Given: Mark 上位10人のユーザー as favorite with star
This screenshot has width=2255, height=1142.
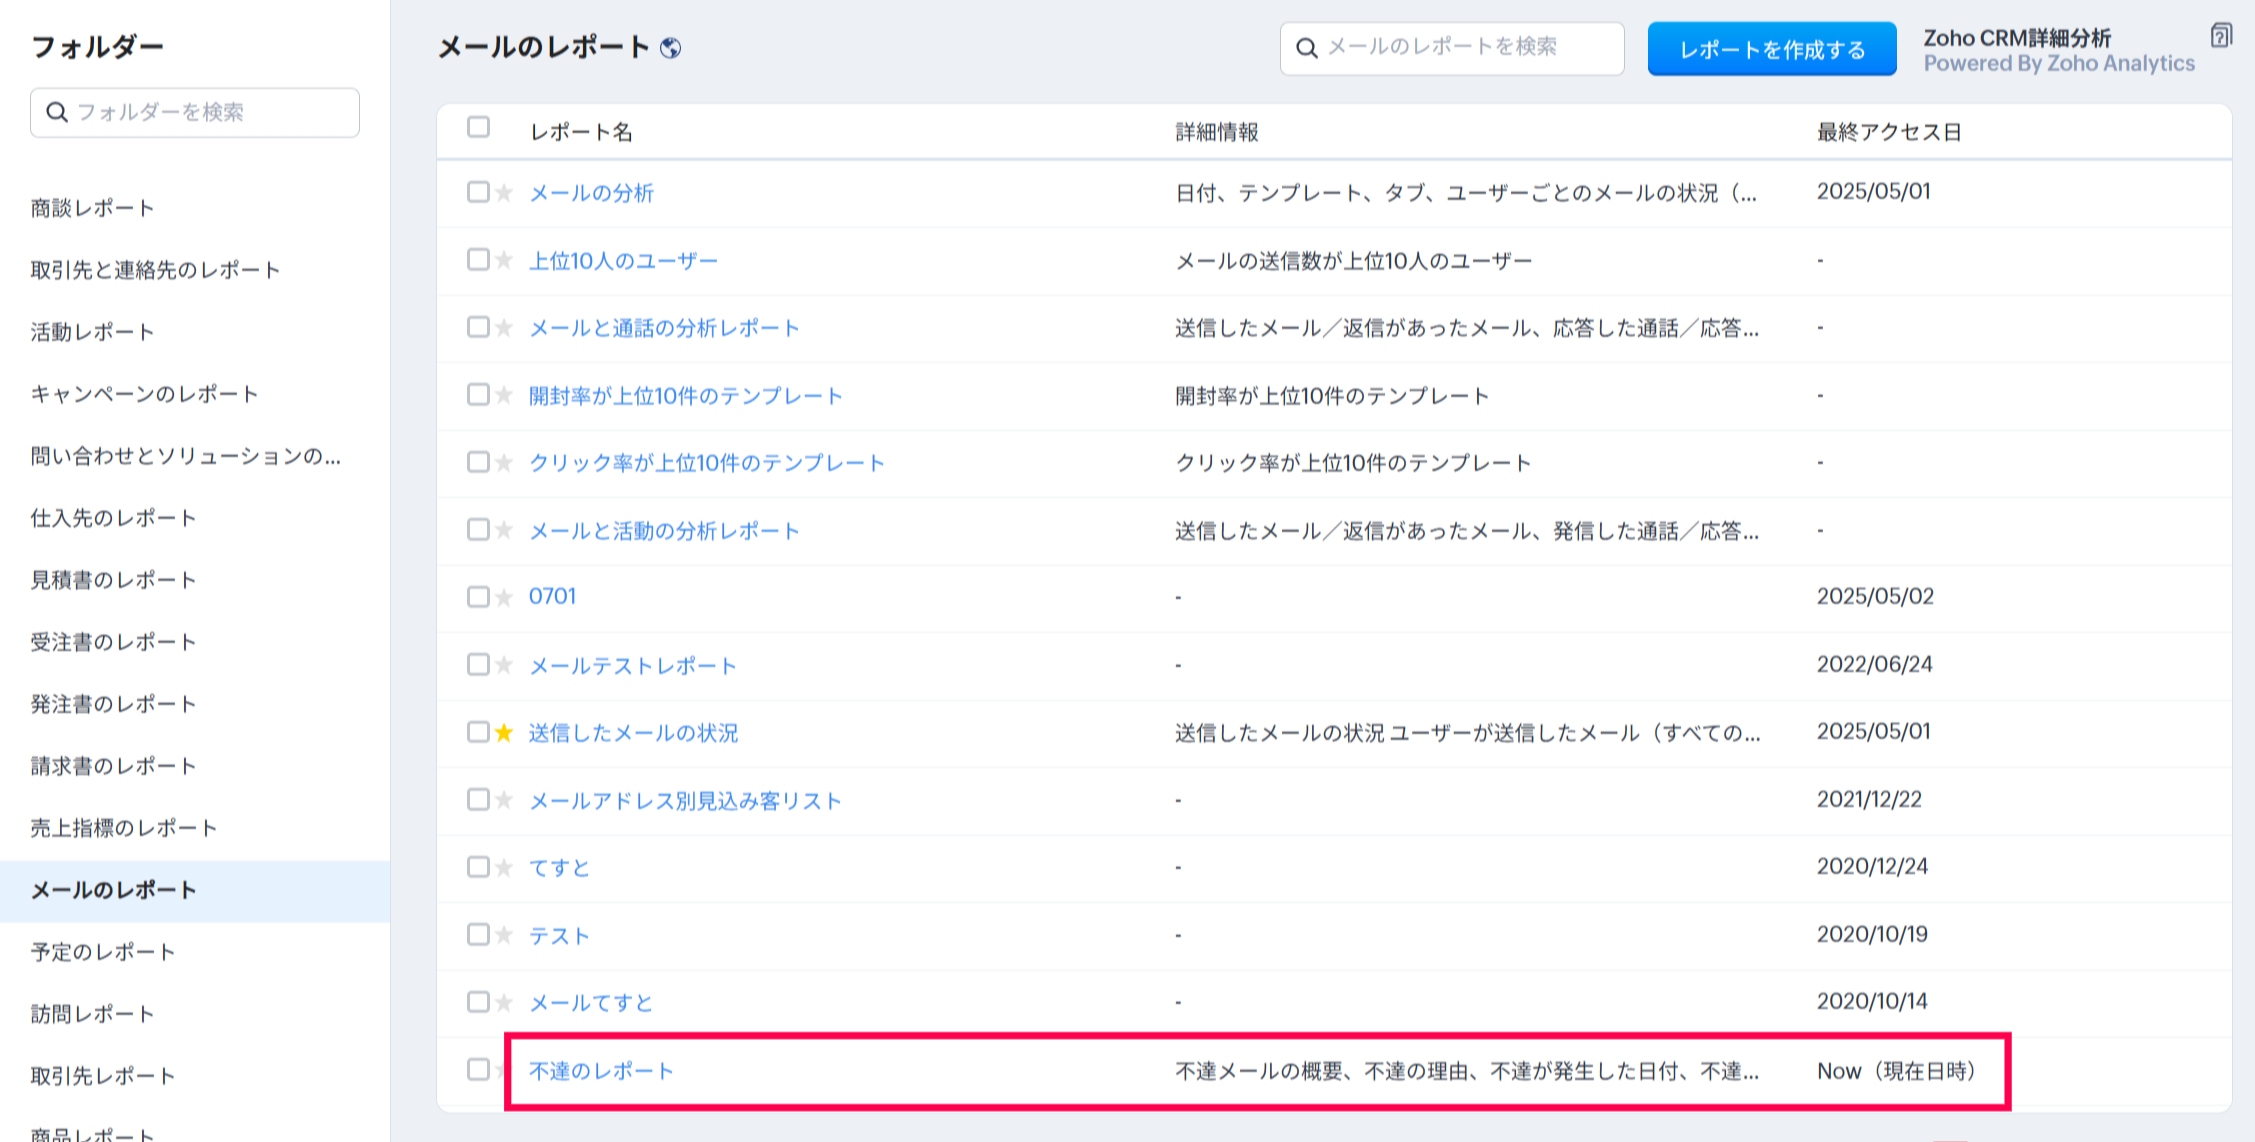Looking at the screenshot, I should tap(504, 261).
